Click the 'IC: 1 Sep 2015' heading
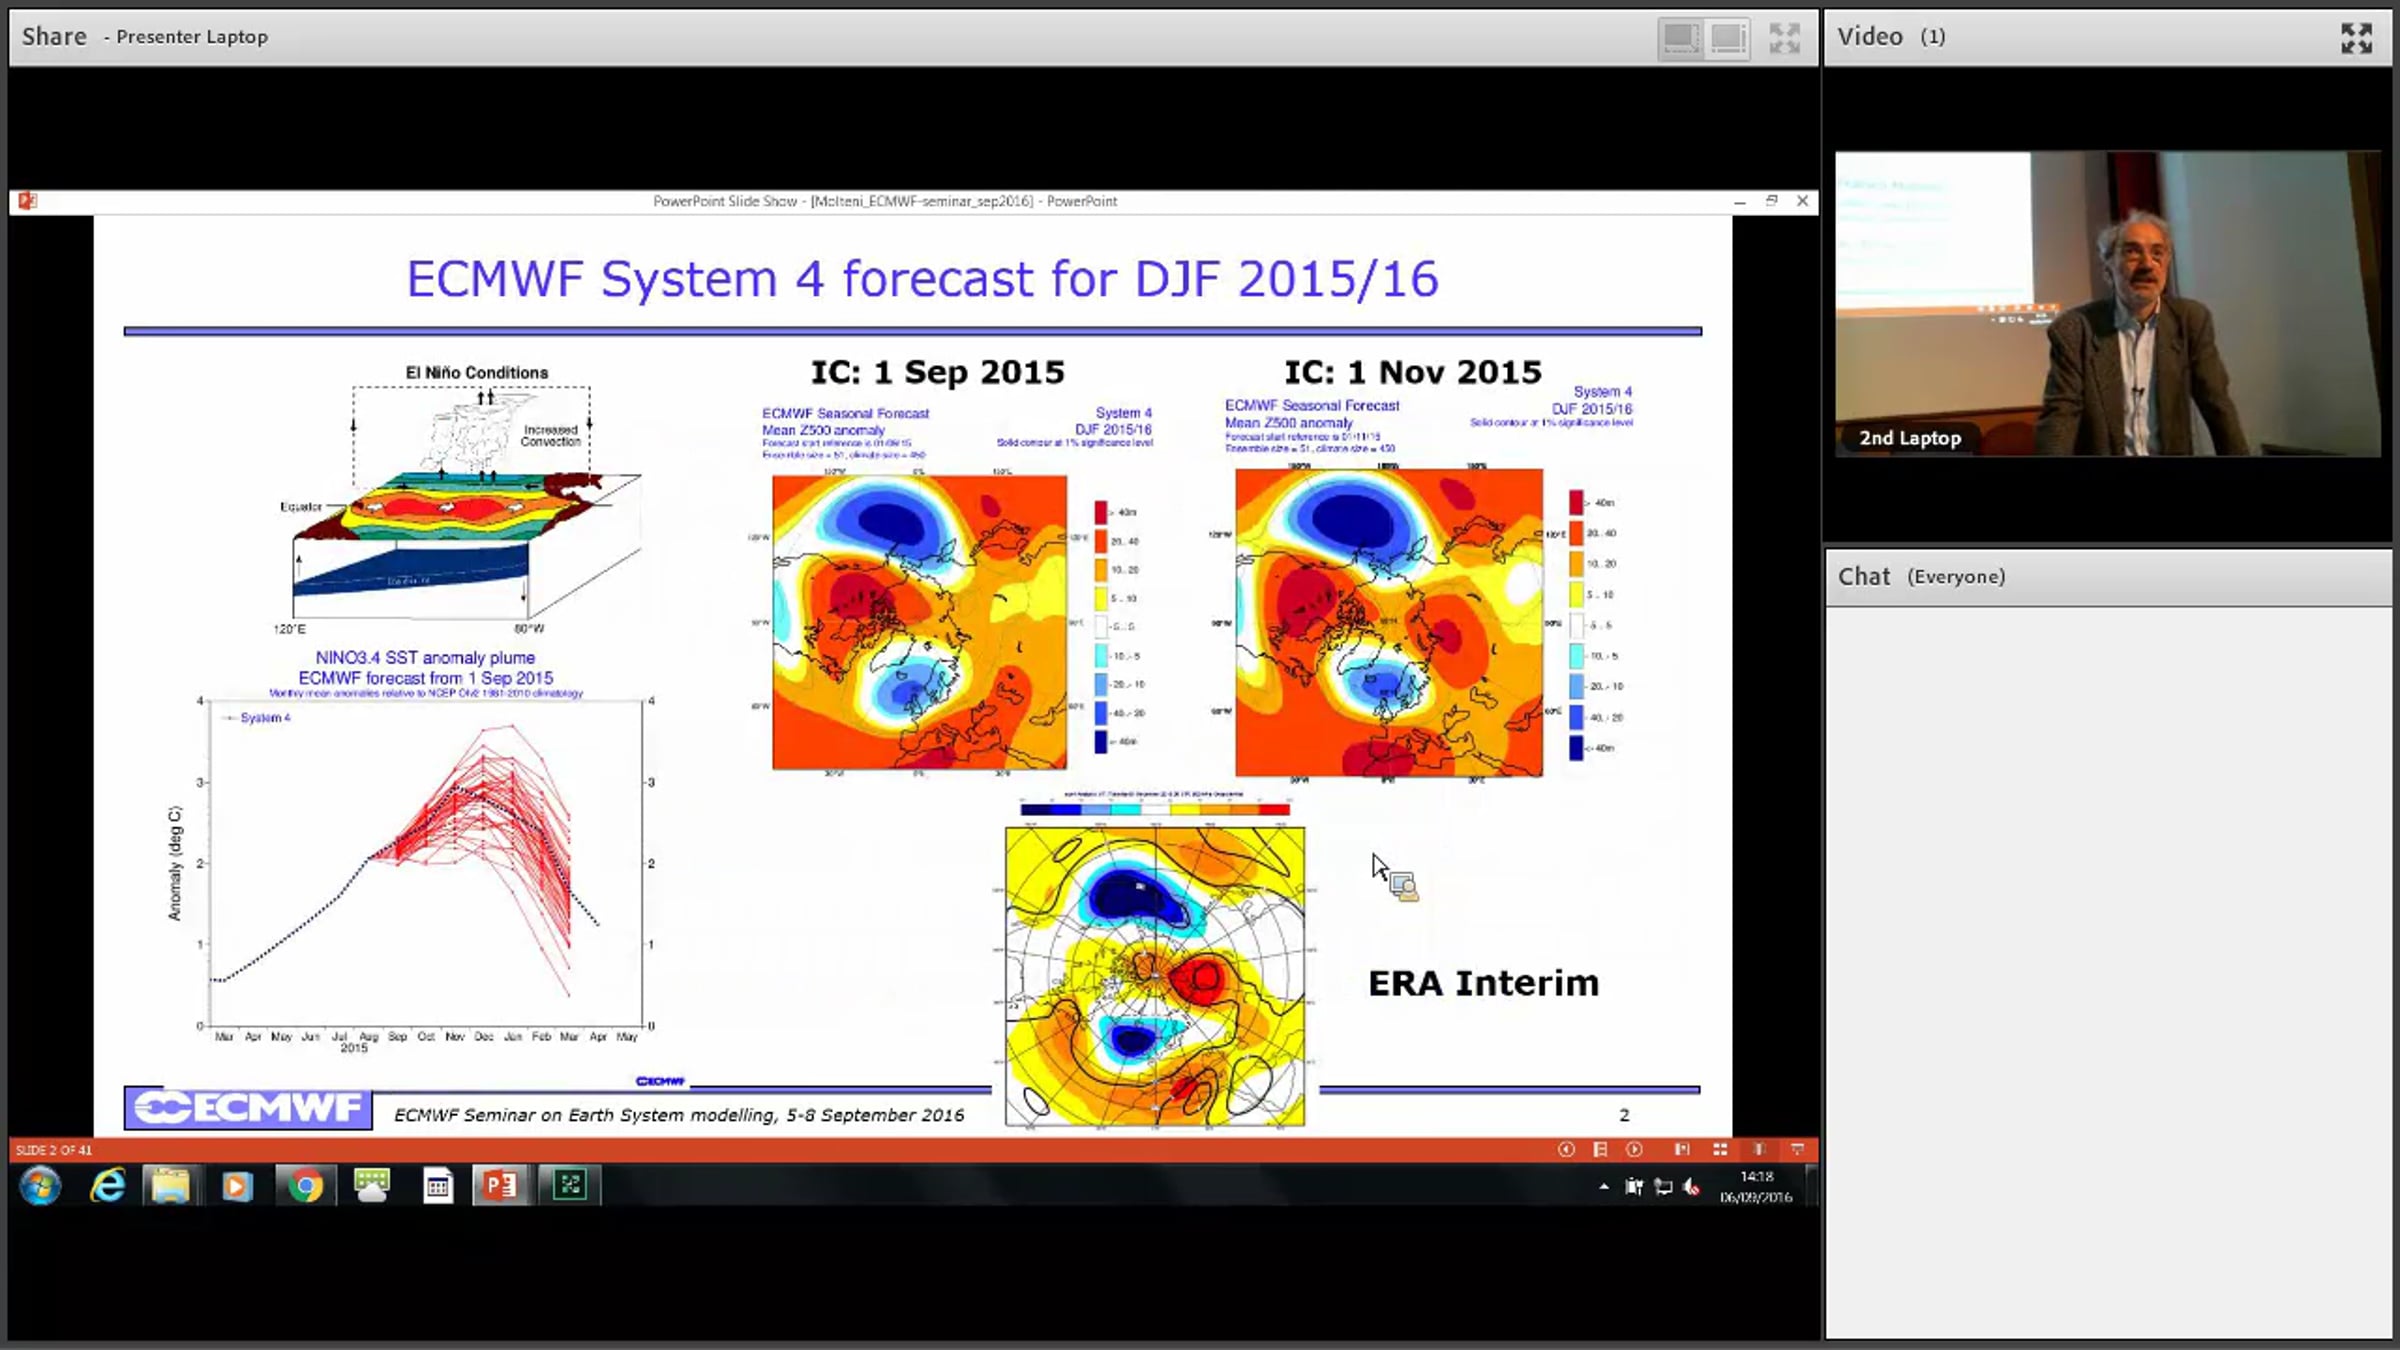Viewport: 2400px width, 1350px height. pos(938,372)
